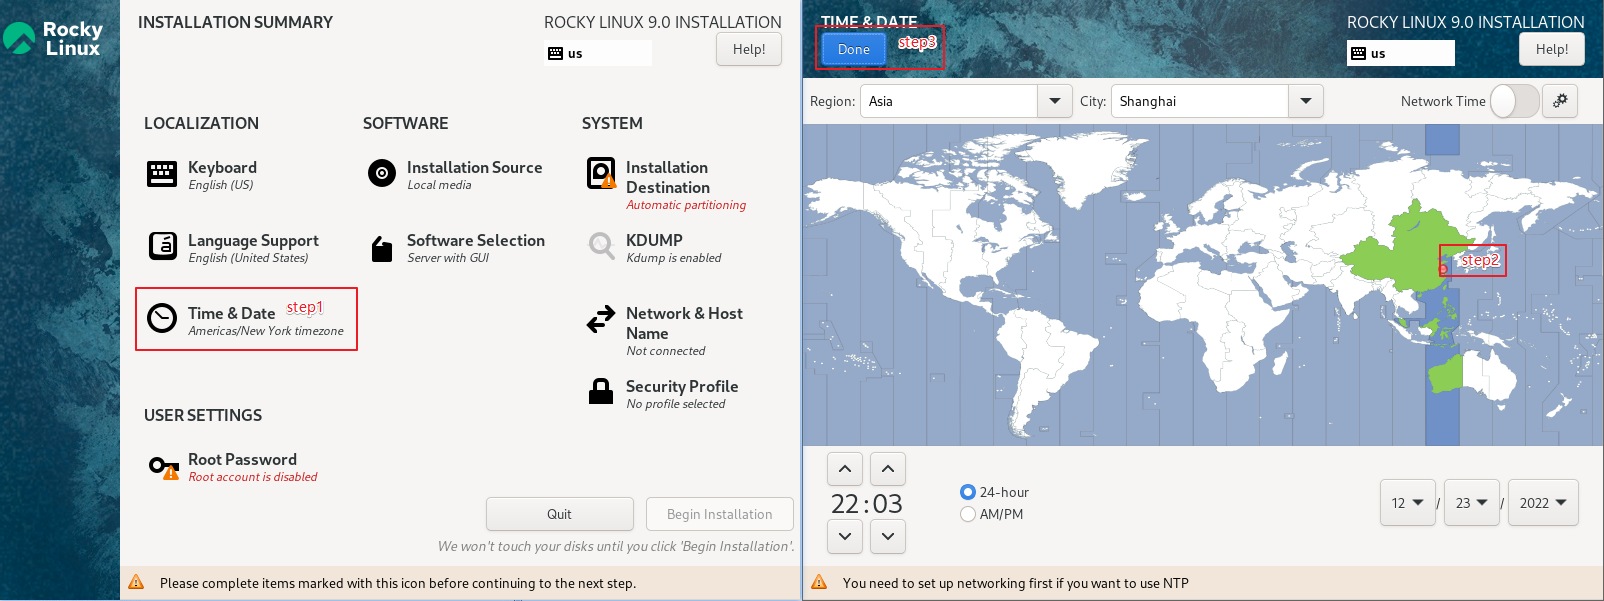Screen dimensions: 1604x601
Task: Select the 24-hour time format
Action: click(967, 492)
